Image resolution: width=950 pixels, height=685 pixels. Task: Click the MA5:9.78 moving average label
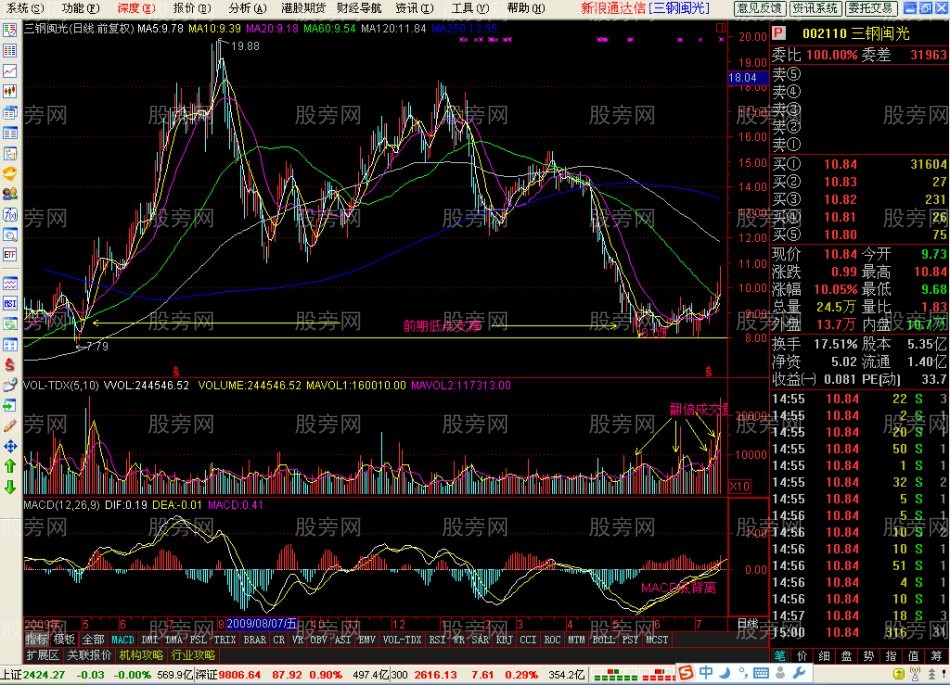click(160, 28)
